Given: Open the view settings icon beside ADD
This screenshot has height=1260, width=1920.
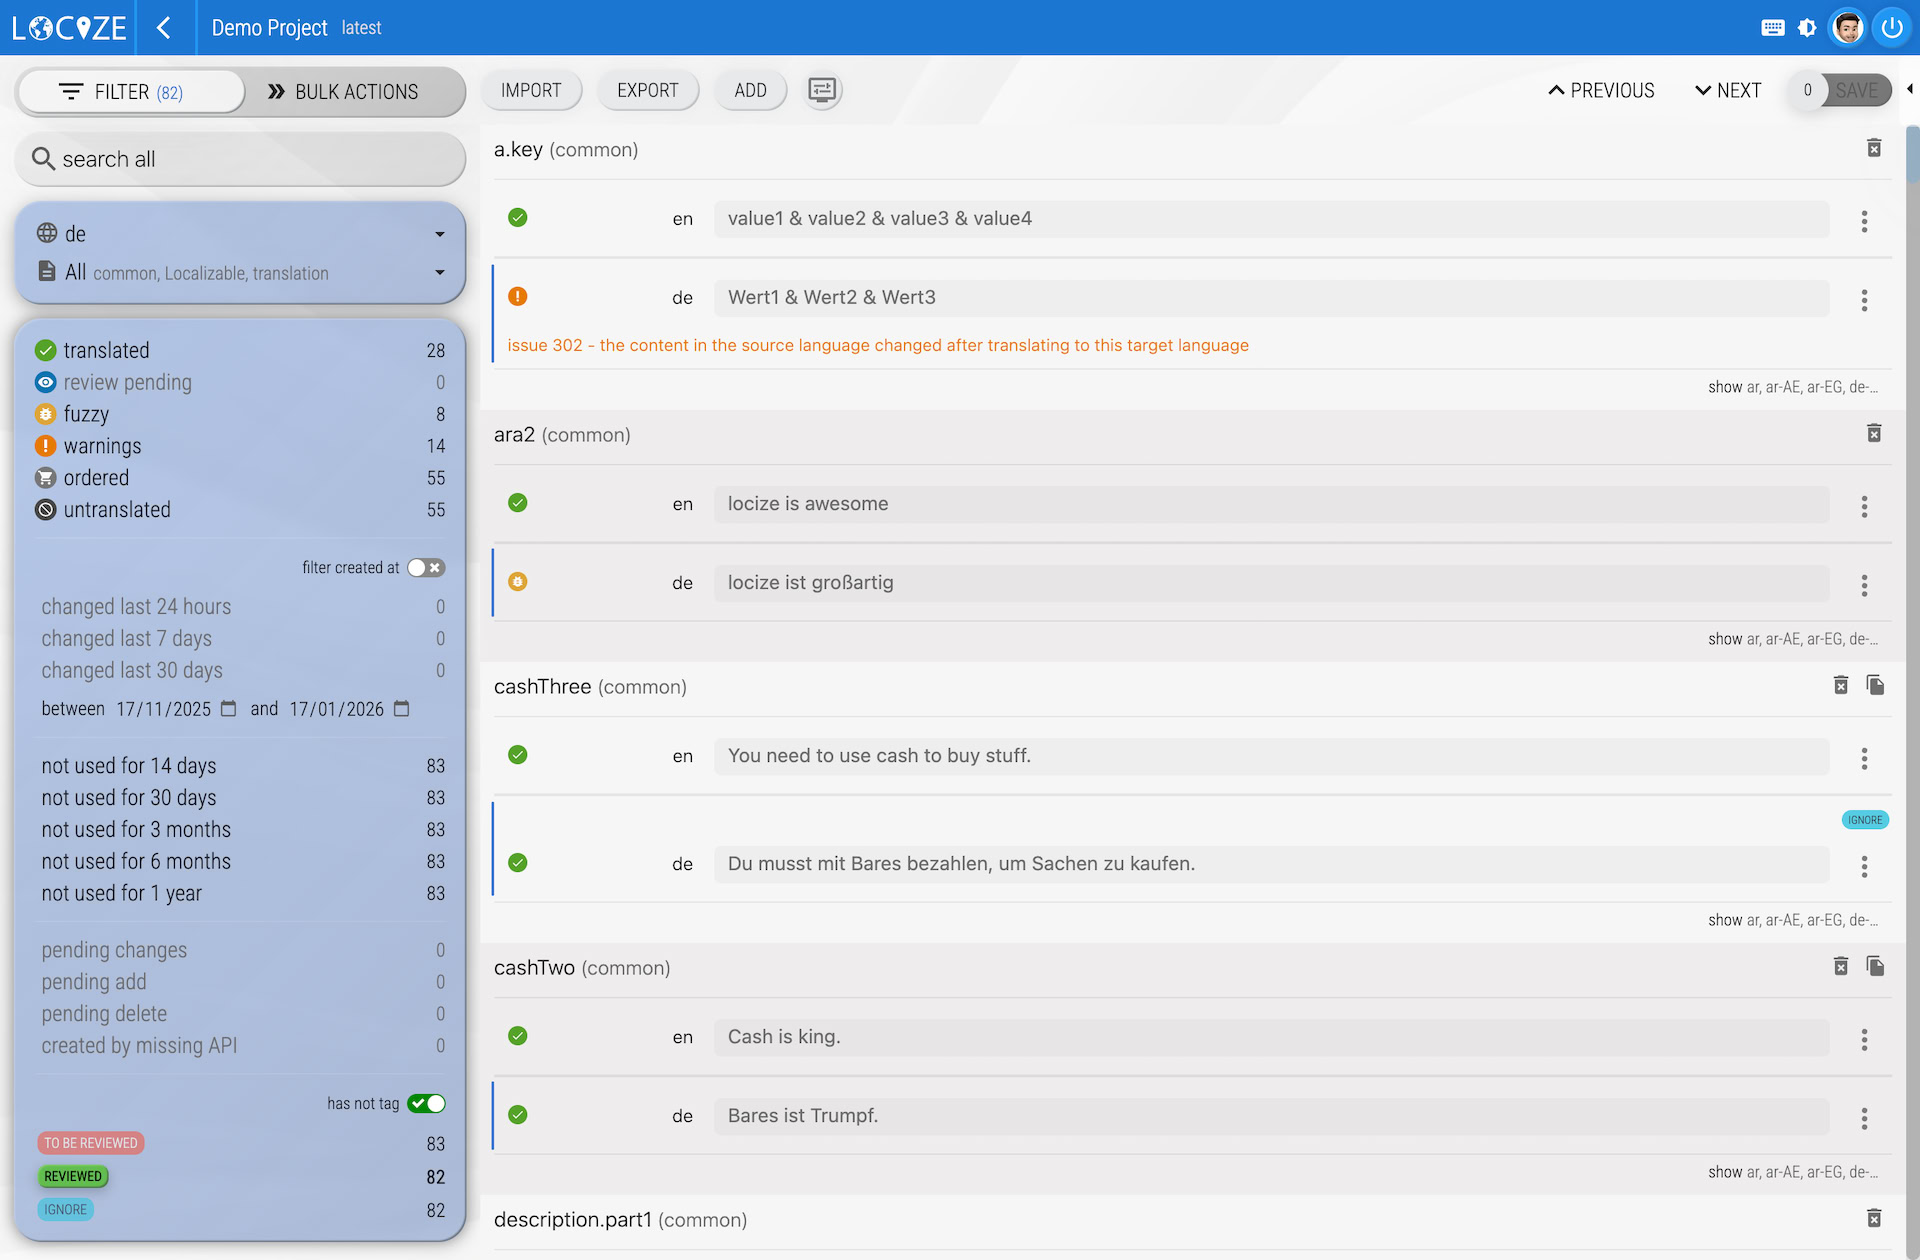Looking at the screenshot, I should 822,91.
